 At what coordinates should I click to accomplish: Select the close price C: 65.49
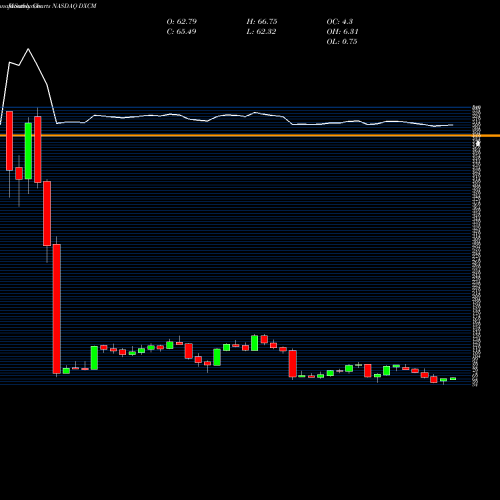[181, 32]
